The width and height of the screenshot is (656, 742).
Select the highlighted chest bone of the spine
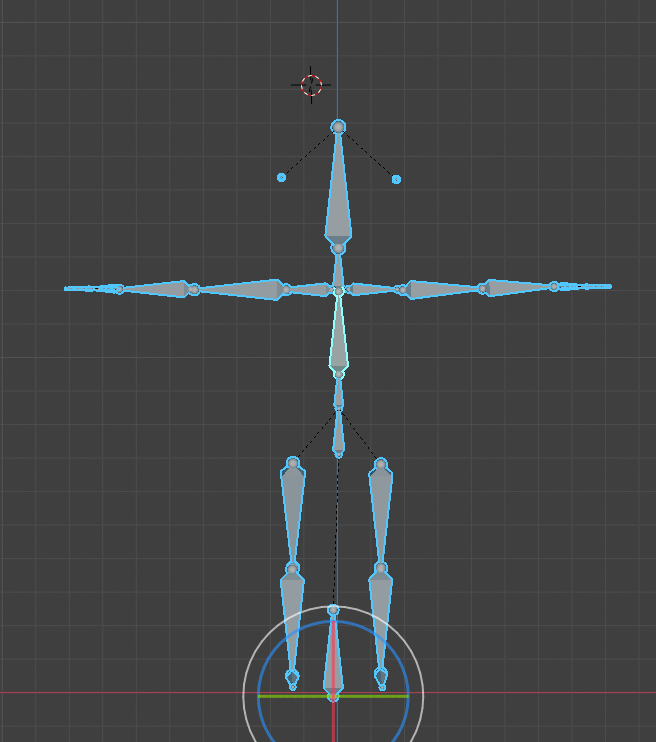pos(338,336)
